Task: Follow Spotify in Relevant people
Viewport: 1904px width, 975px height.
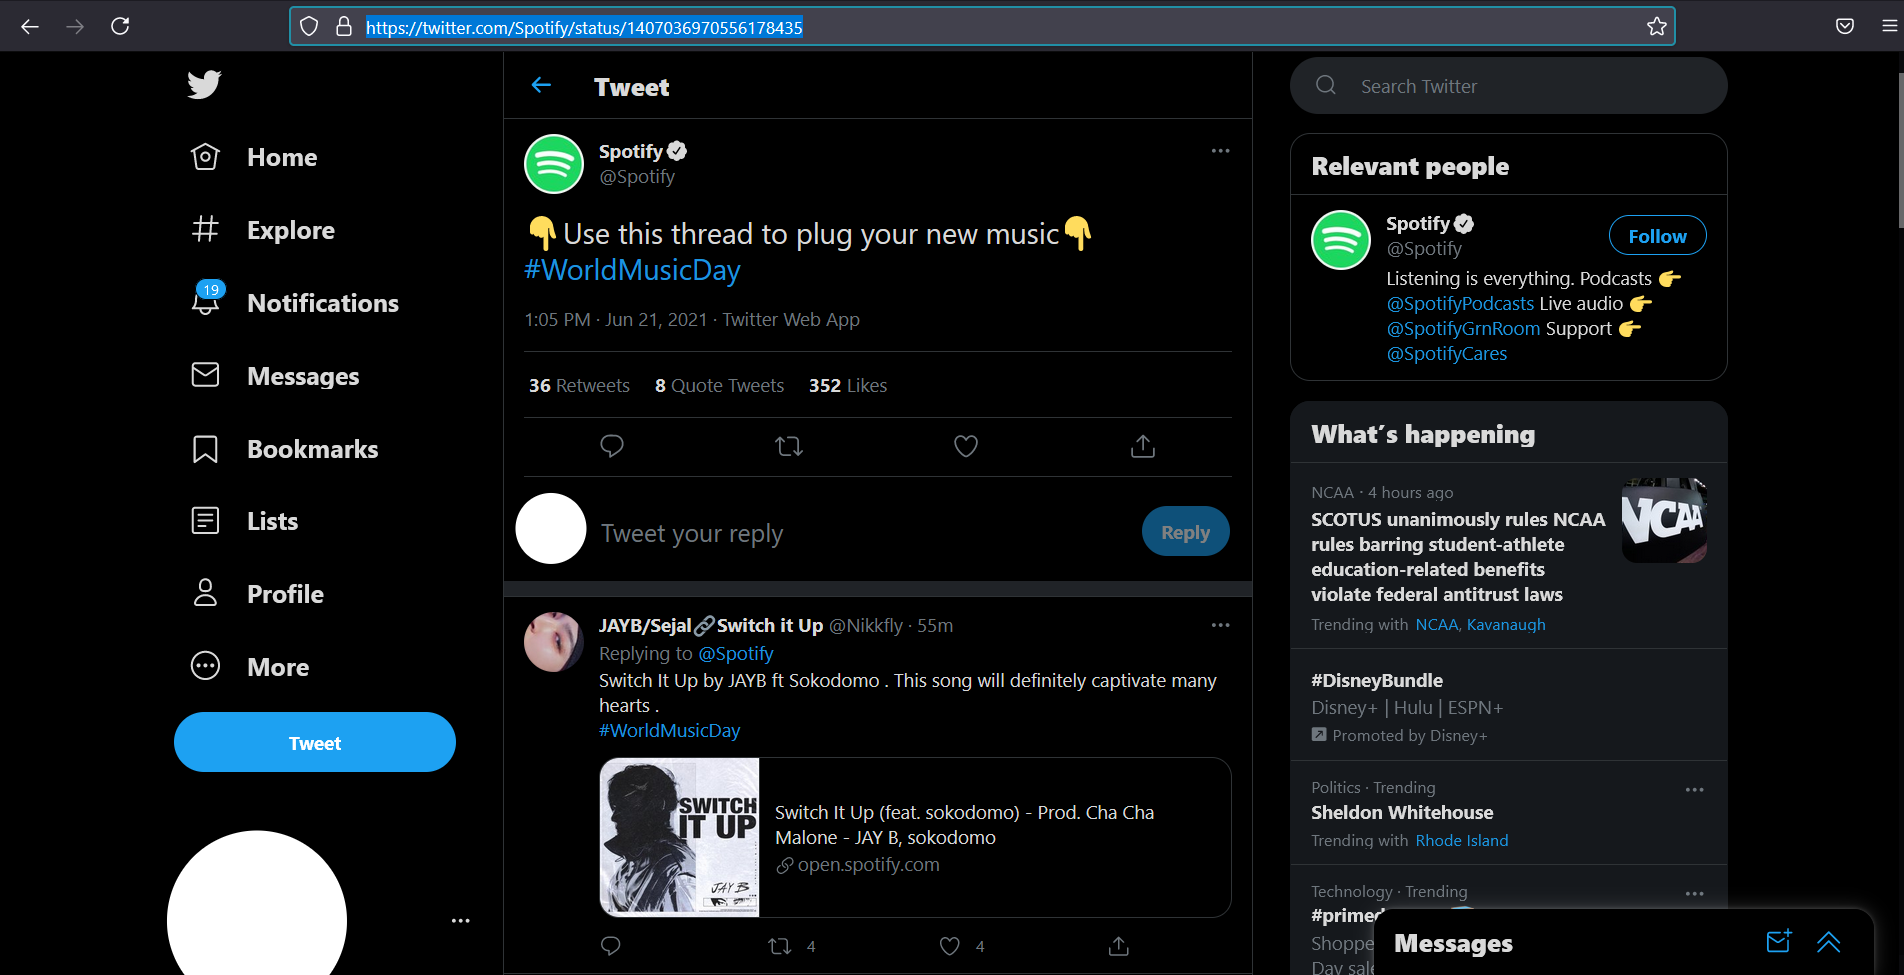Action: pyautogui.click(x=1657, y=236)
